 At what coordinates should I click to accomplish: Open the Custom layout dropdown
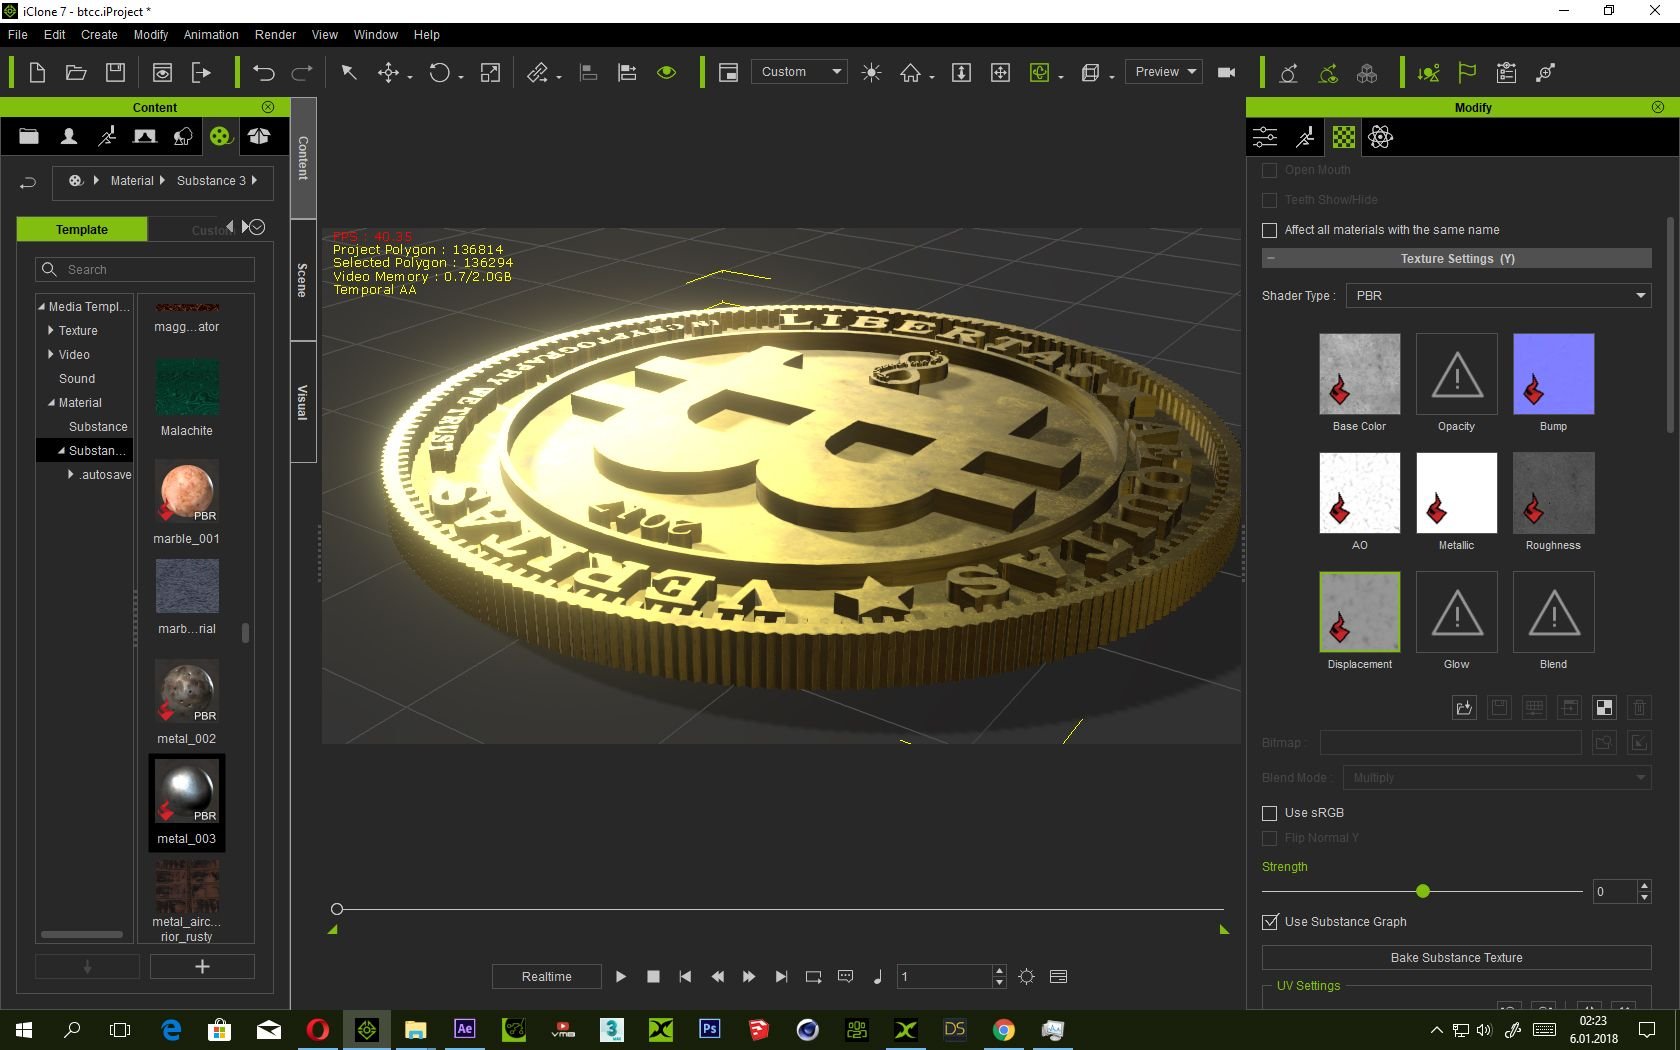click(799, 72)
